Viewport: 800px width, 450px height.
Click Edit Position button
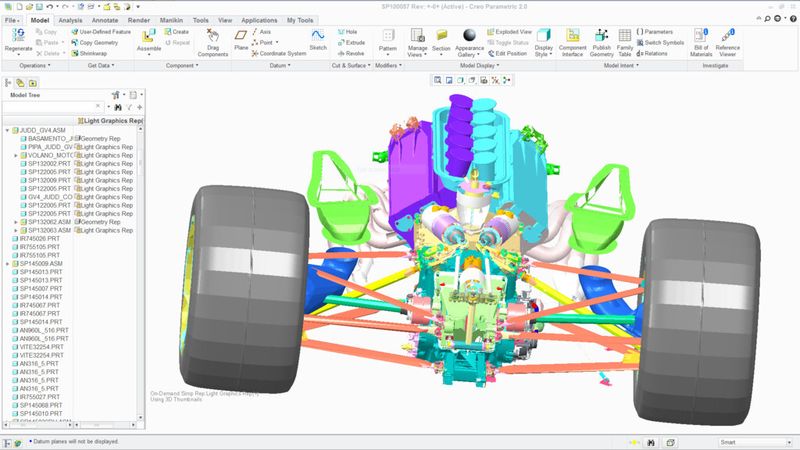pyautogui.click(x=507, y=53)
